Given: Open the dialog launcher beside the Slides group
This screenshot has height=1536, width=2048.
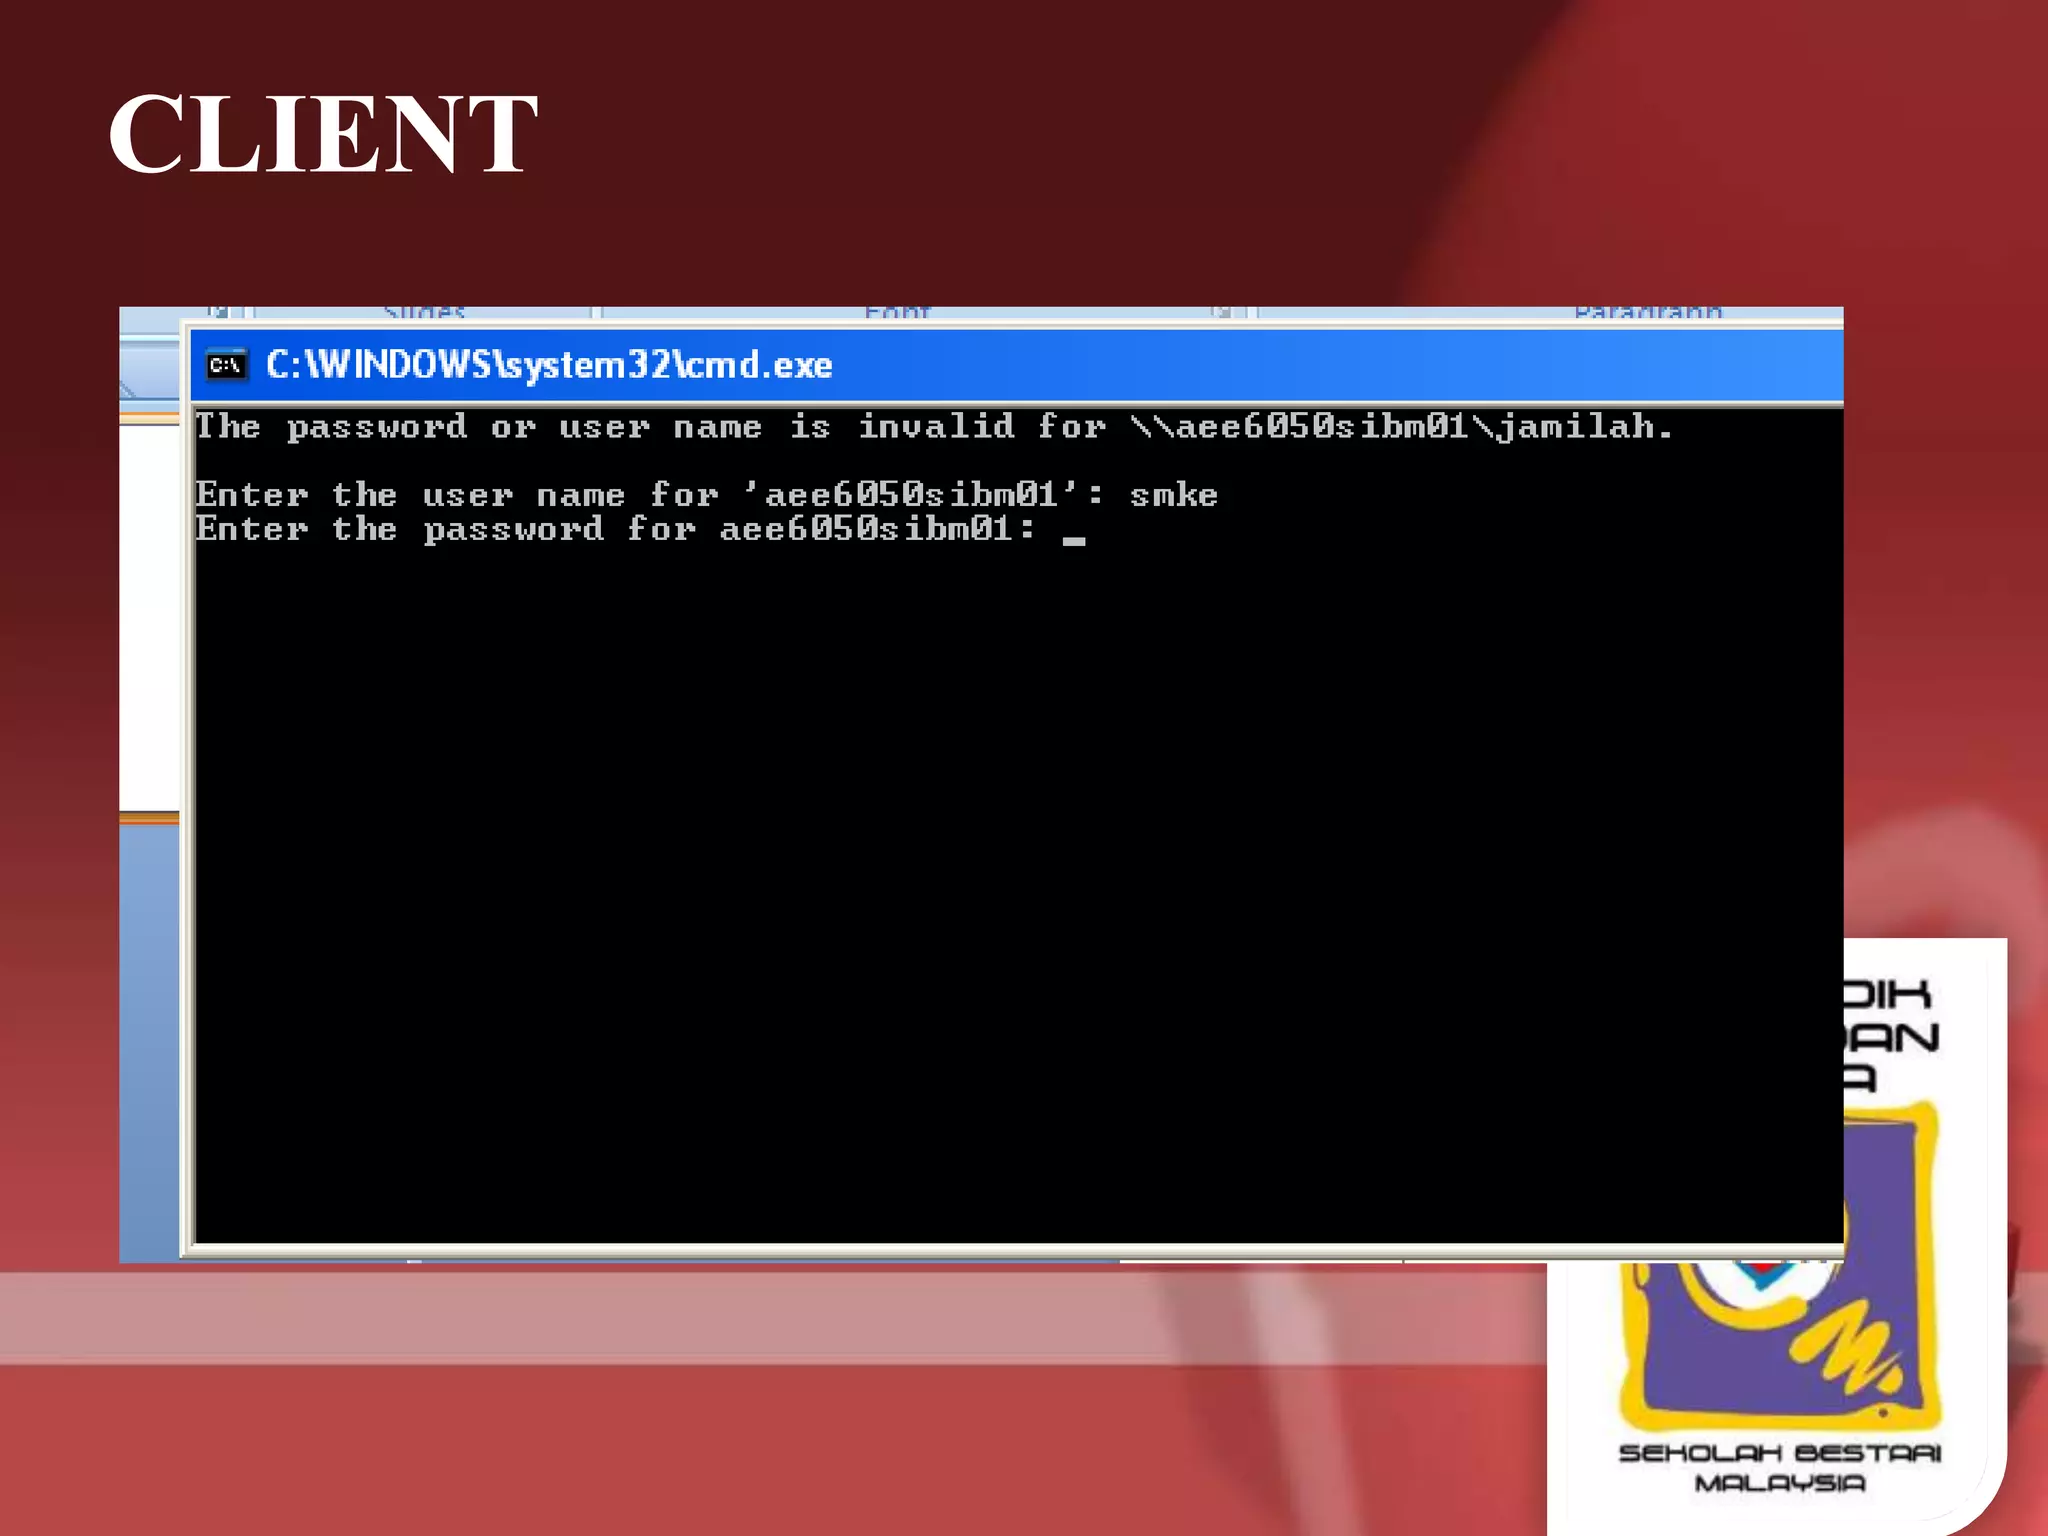Looking at the screenshot, I should 218,313.
